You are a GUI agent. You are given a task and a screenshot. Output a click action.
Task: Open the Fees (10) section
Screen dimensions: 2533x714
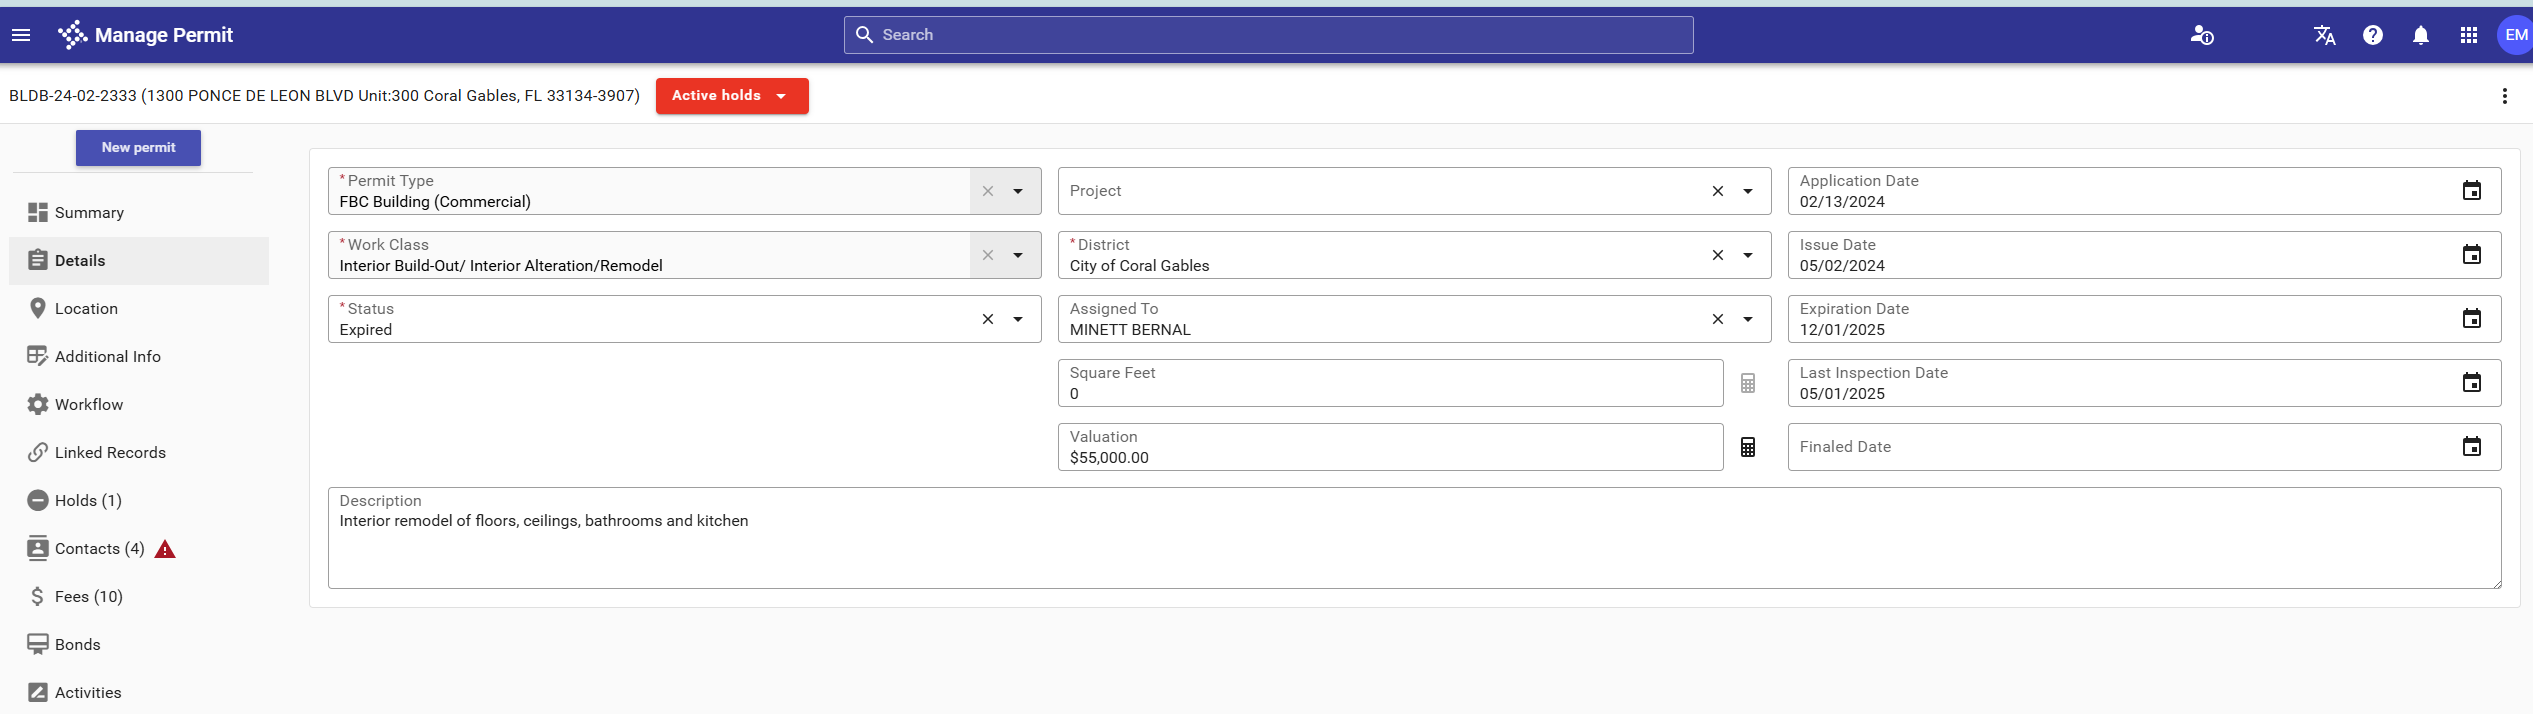click(x=88, y=596)
